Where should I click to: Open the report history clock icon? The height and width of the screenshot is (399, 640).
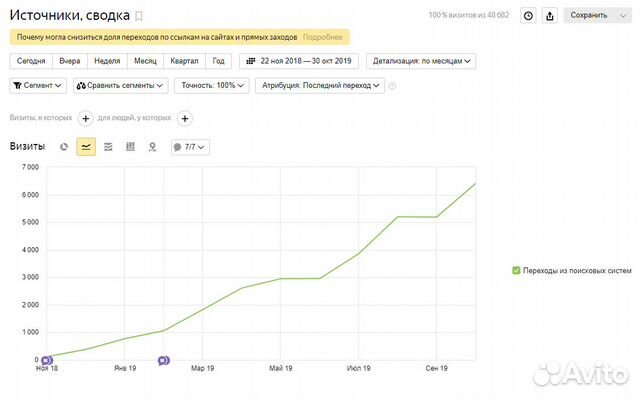click(x=528, y=16)
